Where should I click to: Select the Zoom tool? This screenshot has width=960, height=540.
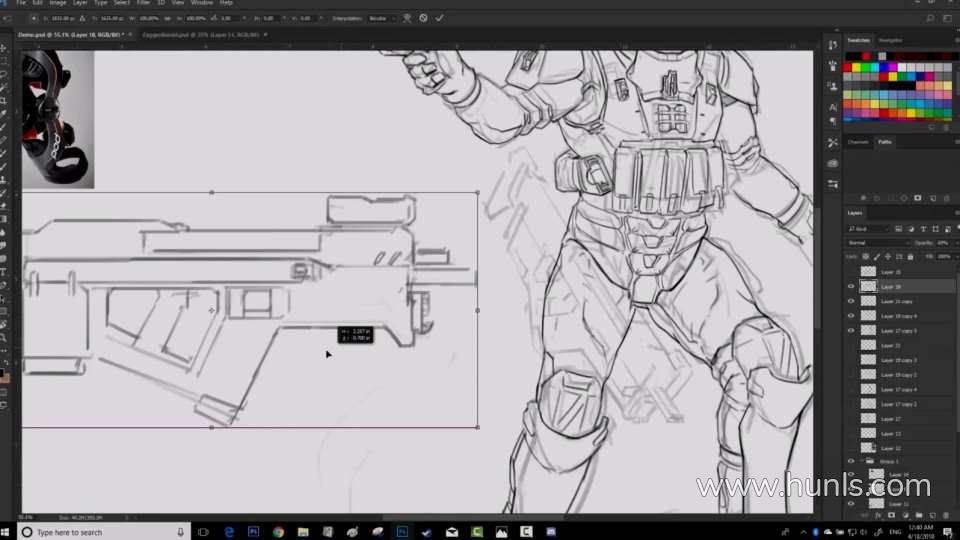4,338
